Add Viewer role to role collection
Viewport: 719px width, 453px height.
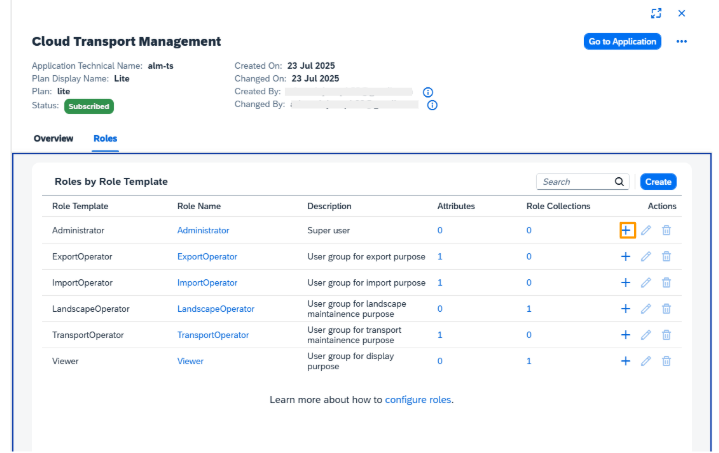tap(625, 361)
